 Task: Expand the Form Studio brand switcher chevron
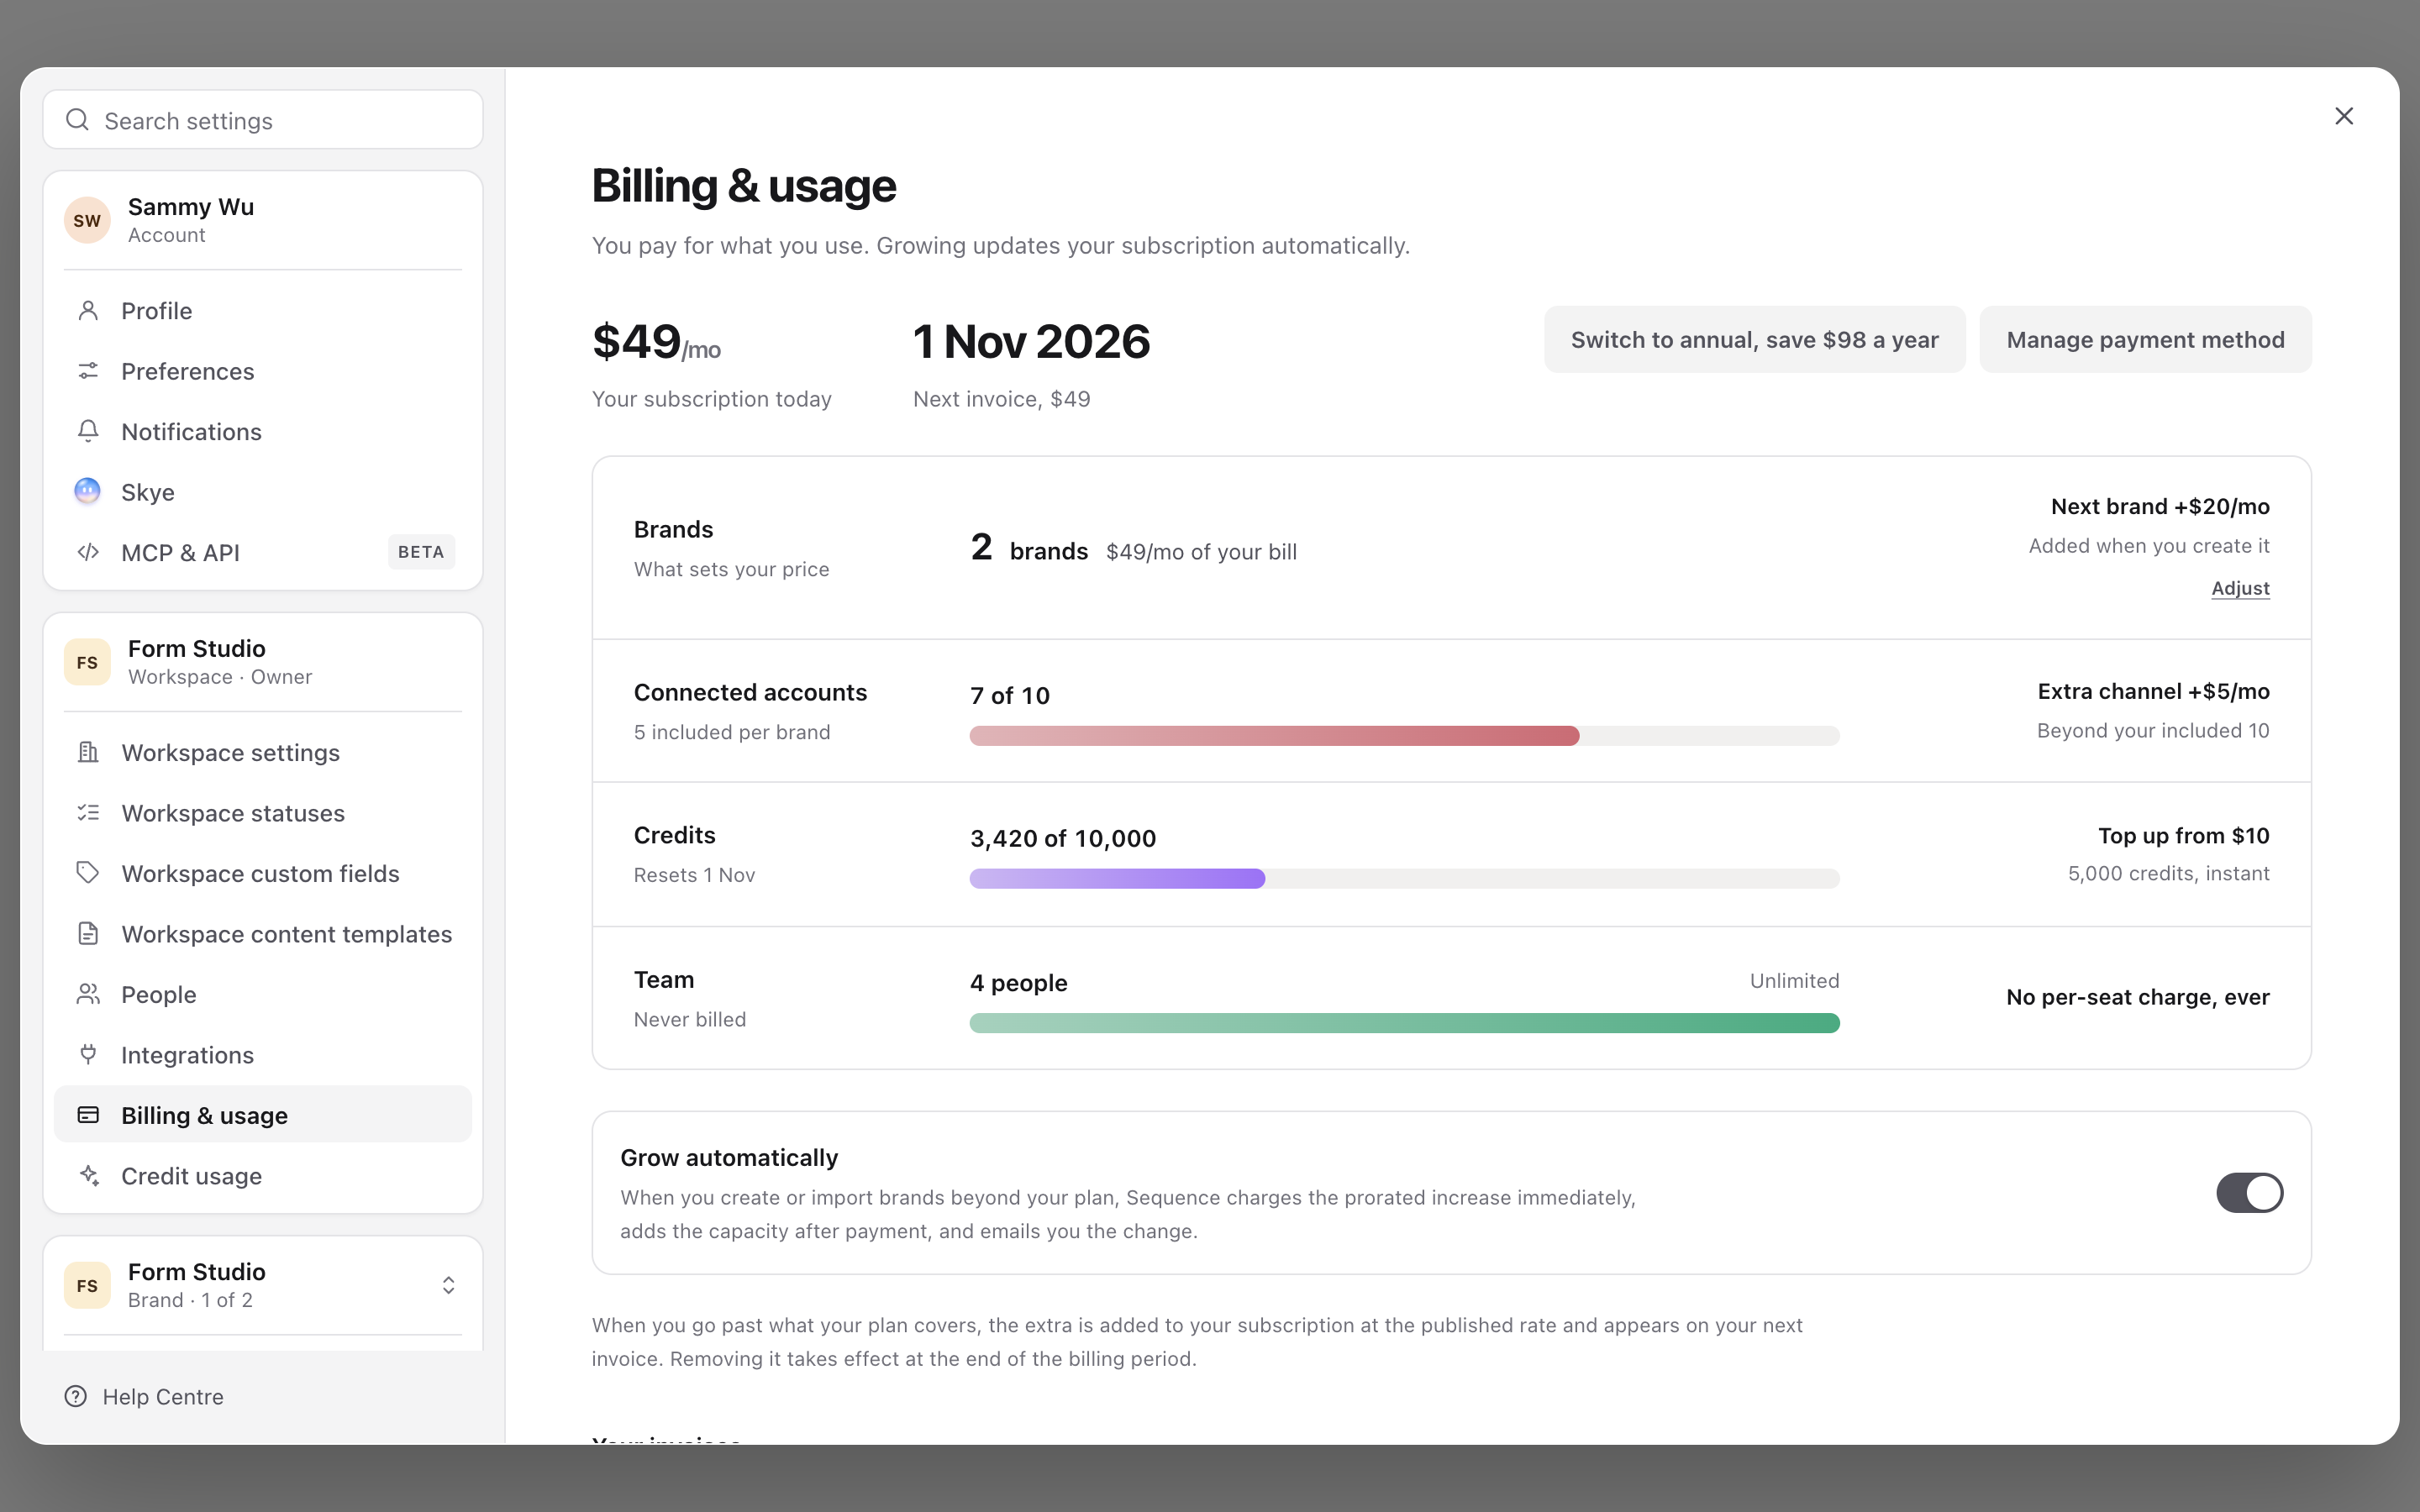(449, 1285)
